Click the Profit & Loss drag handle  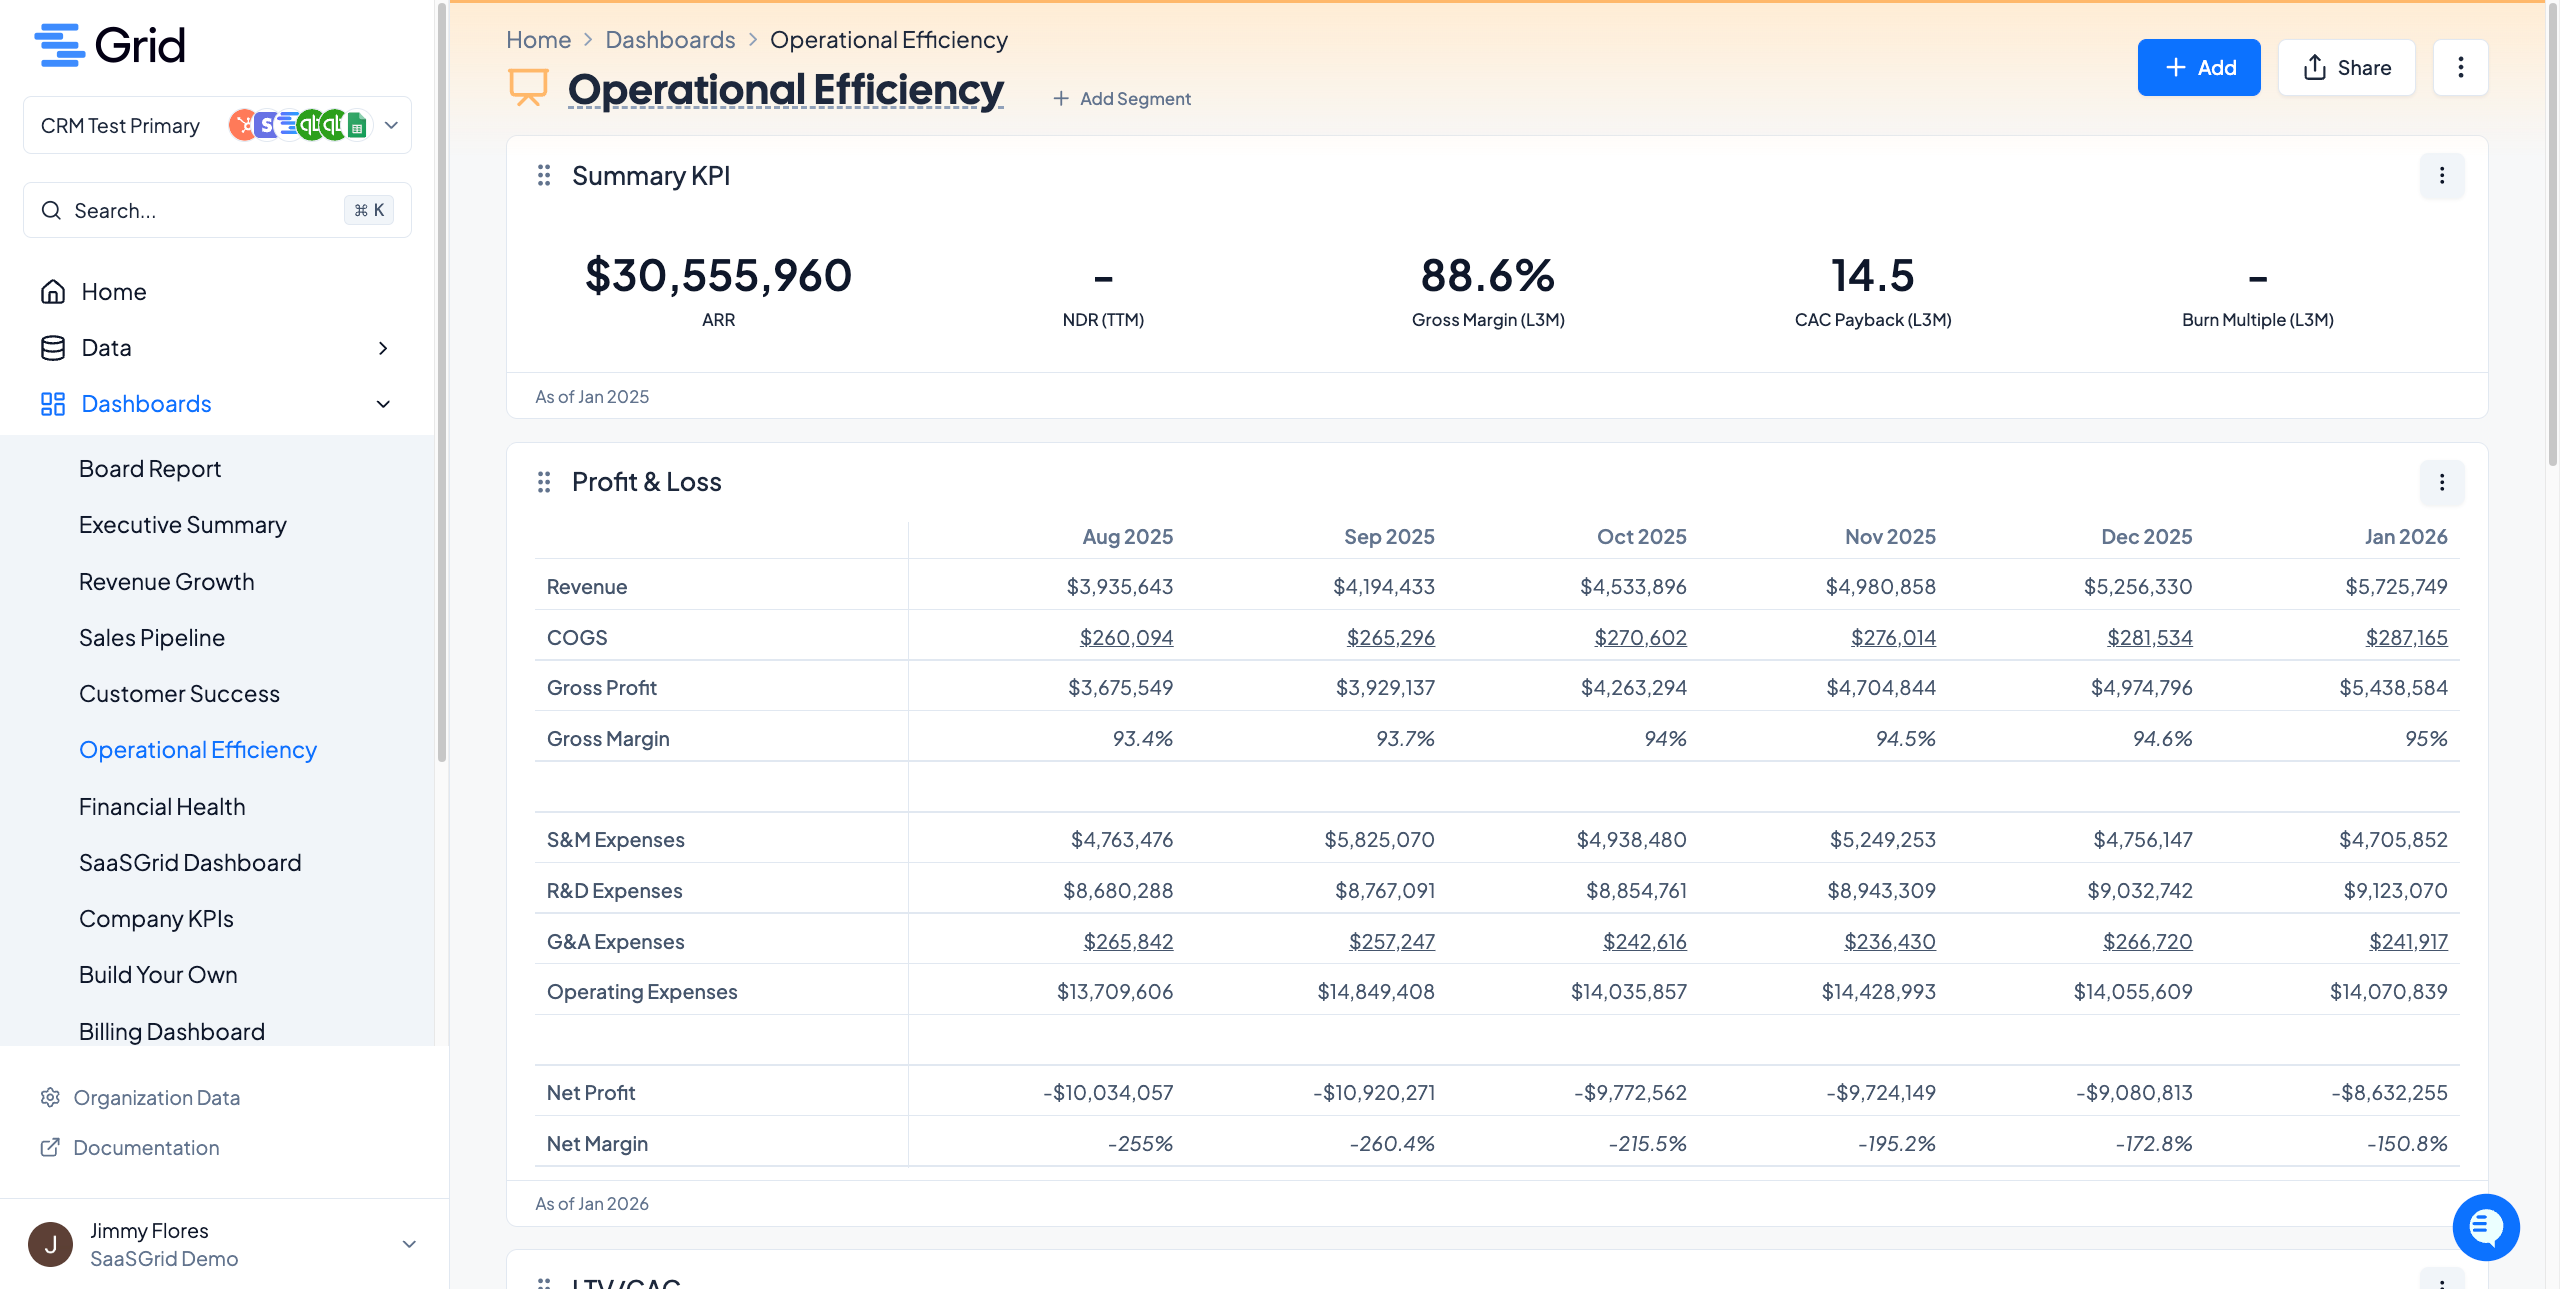[544, 483]
